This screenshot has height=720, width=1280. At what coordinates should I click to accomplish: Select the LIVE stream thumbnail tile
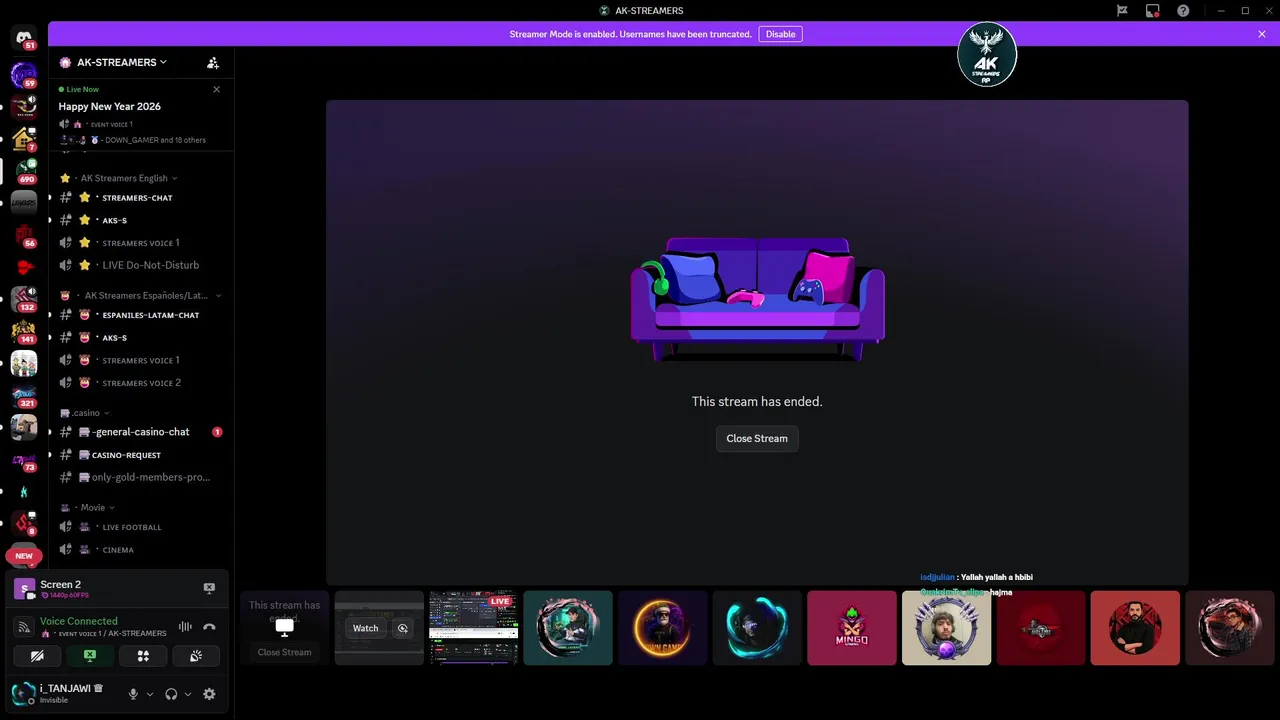pyautogui.click(x=474, y=628)
